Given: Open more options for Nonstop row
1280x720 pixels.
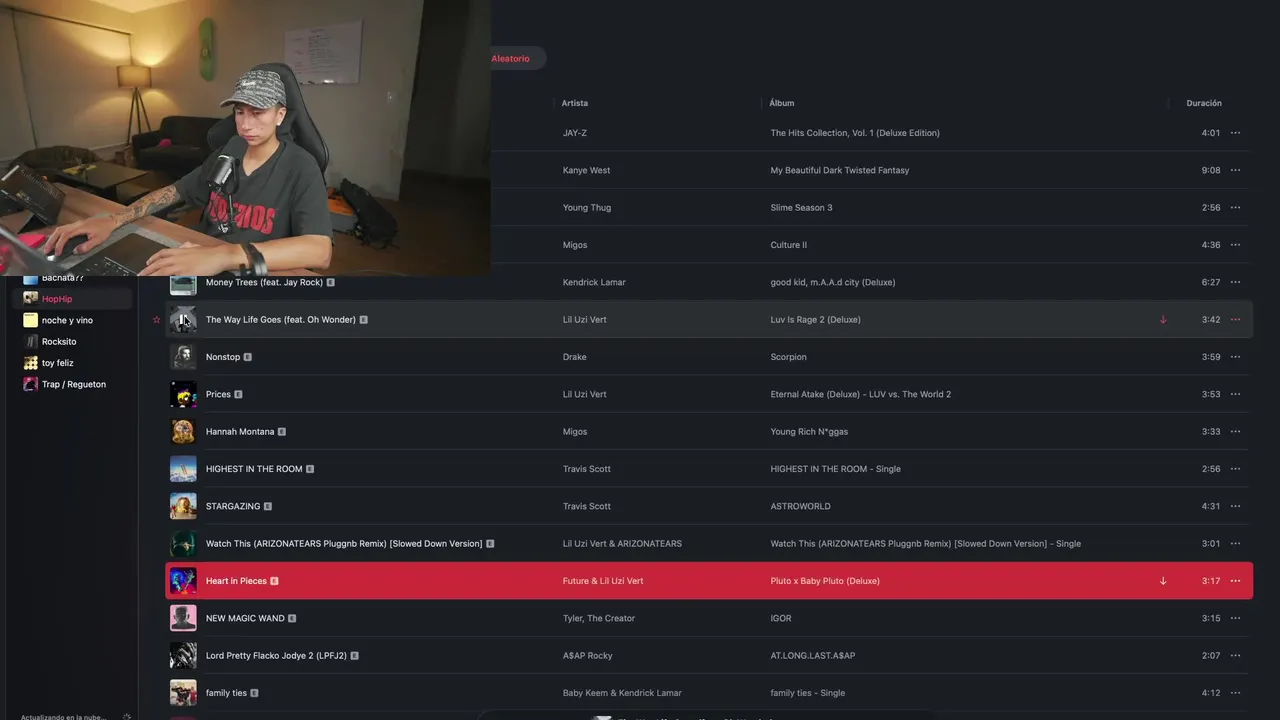Looking at the screenshot, I should pyautogui.click(x=1235, y=357).
